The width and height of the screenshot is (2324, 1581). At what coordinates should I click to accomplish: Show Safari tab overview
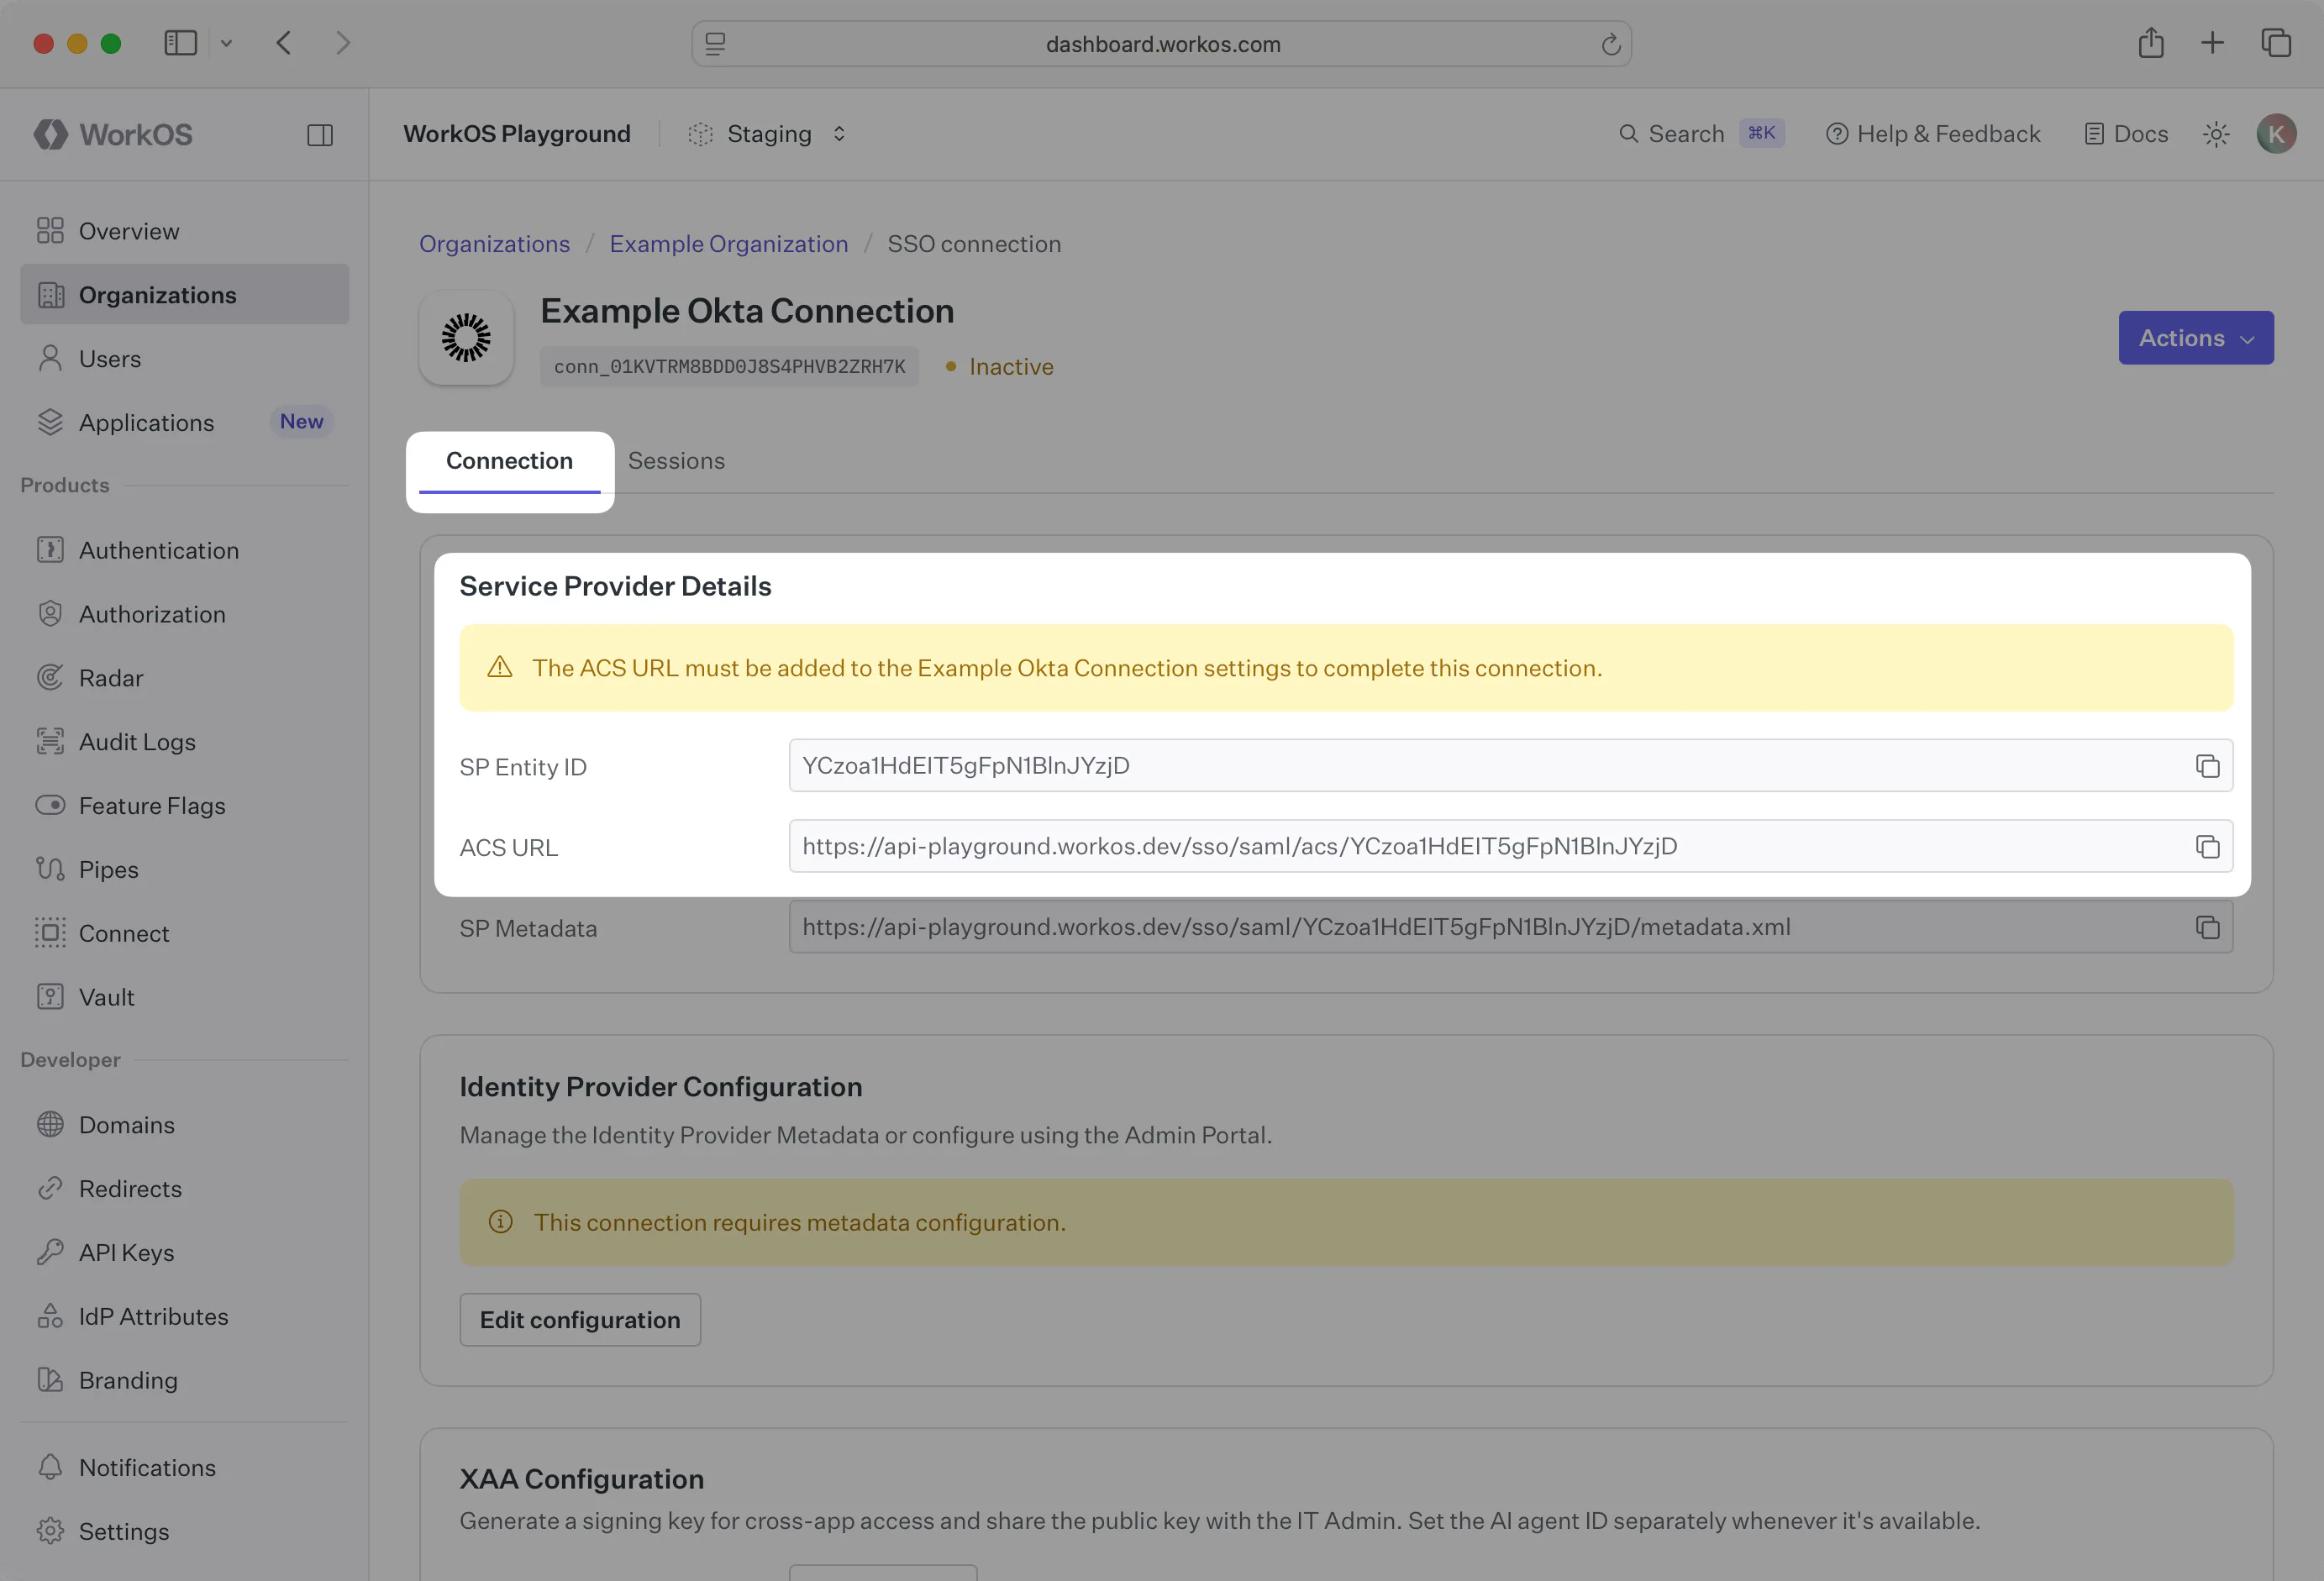pos(2276,43)
